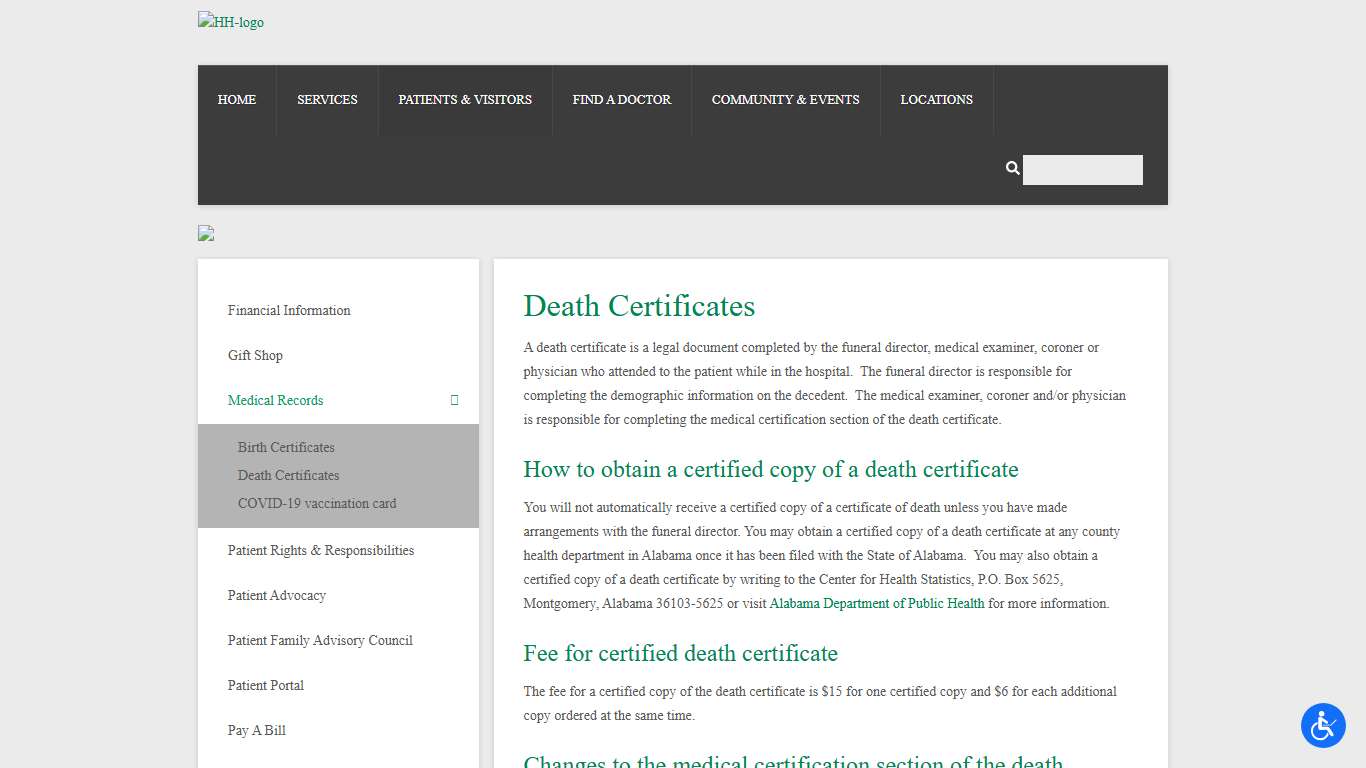Click the search magnifier icon

pyautogui.click(x=1012, y=168)
